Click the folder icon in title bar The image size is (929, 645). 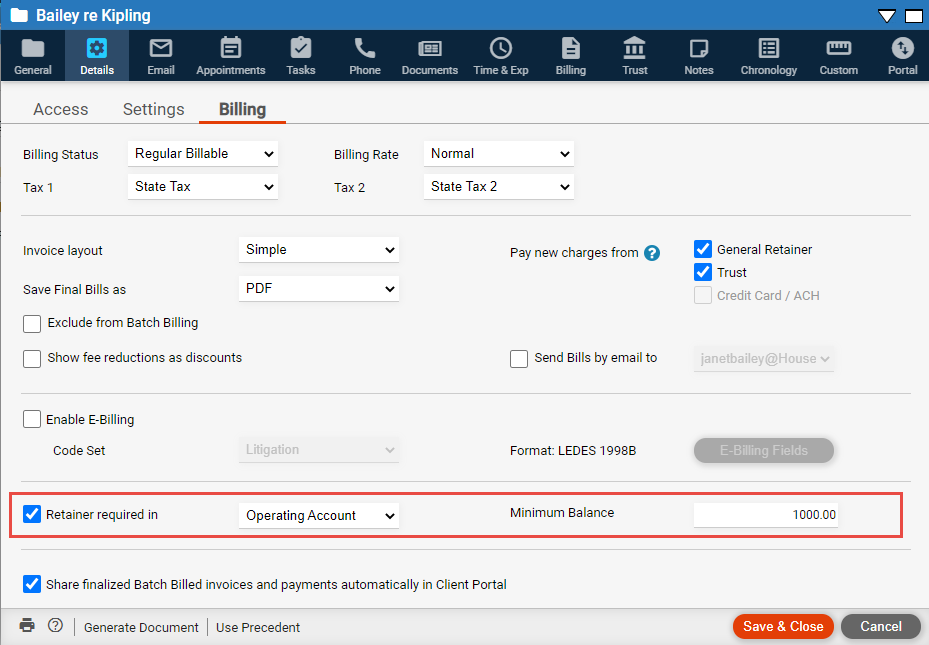(x=19, y=15)
